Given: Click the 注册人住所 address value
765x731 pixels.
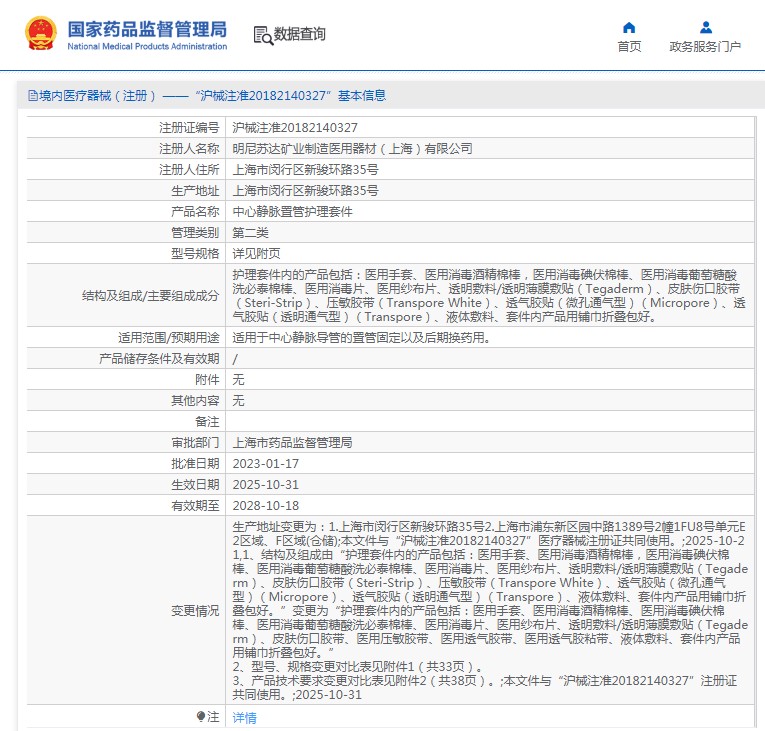Looking at the screenshot, I should [x=305, y=170].
